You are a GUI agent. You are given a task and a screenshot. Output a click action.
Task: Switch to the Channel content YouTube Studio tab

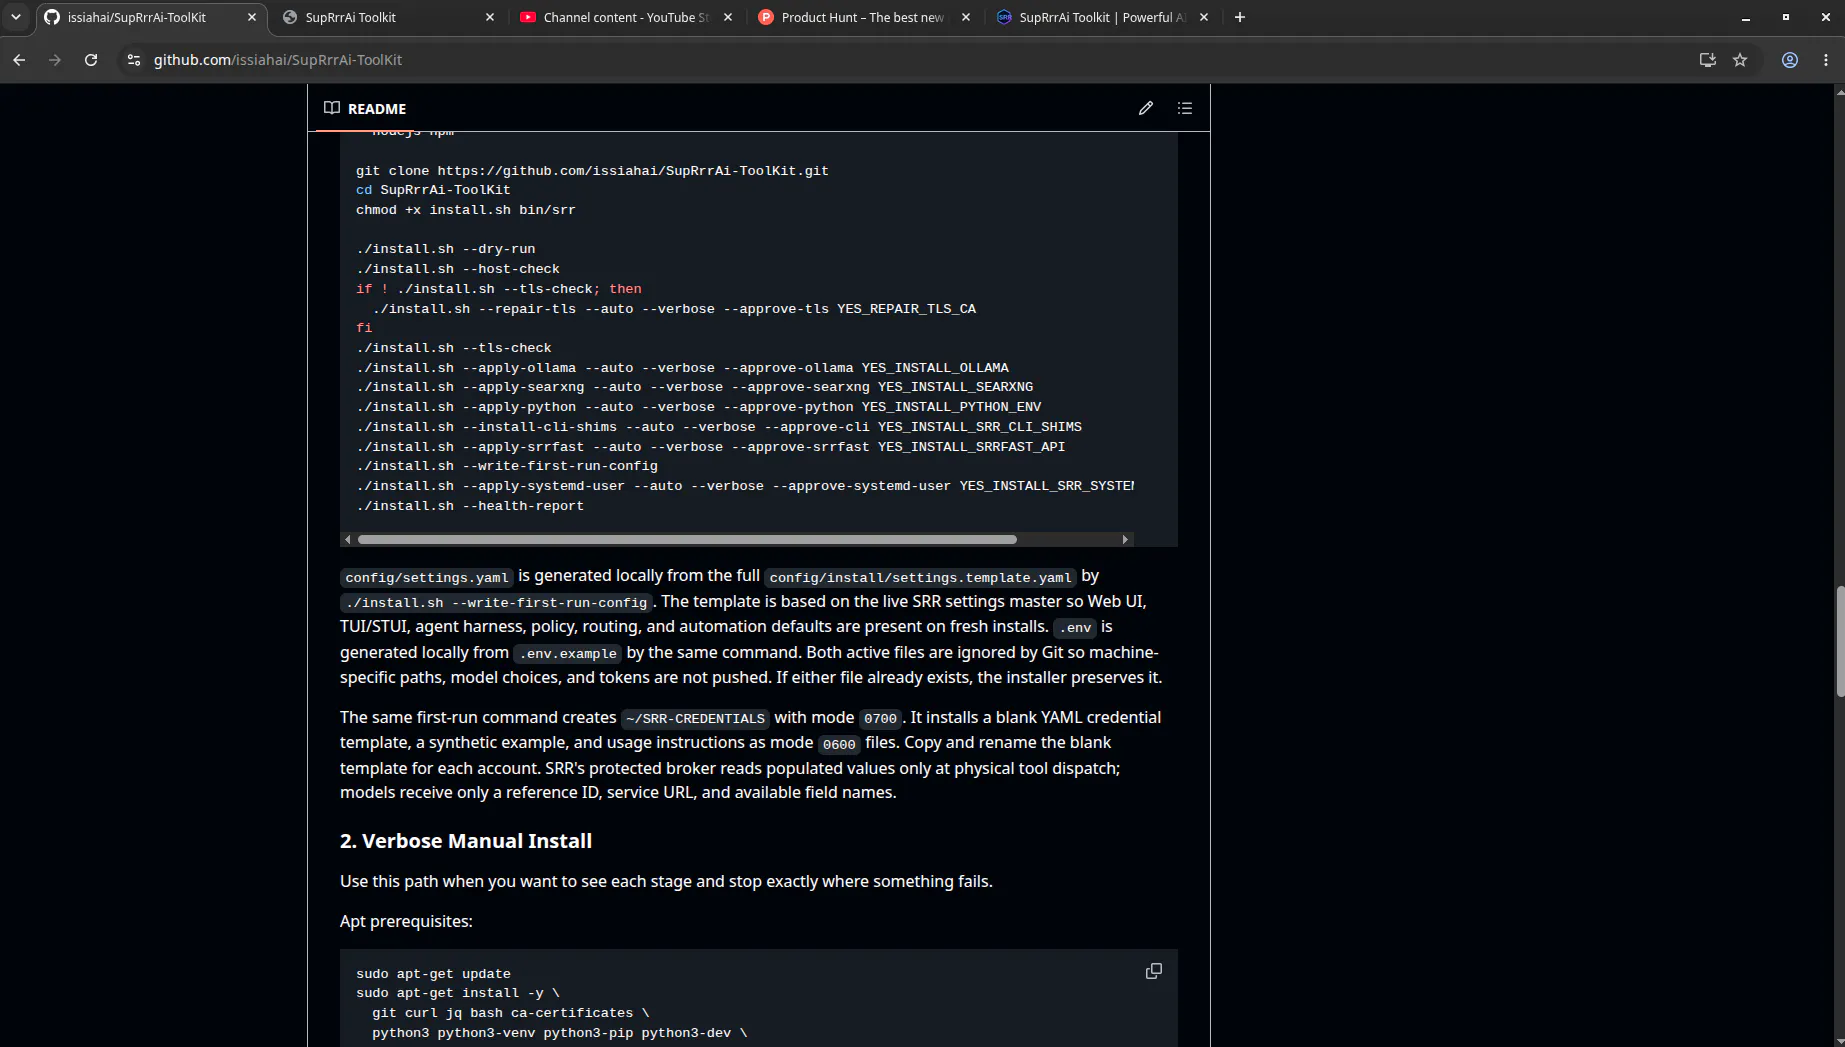pyautogui.click(x=626, y=17)
